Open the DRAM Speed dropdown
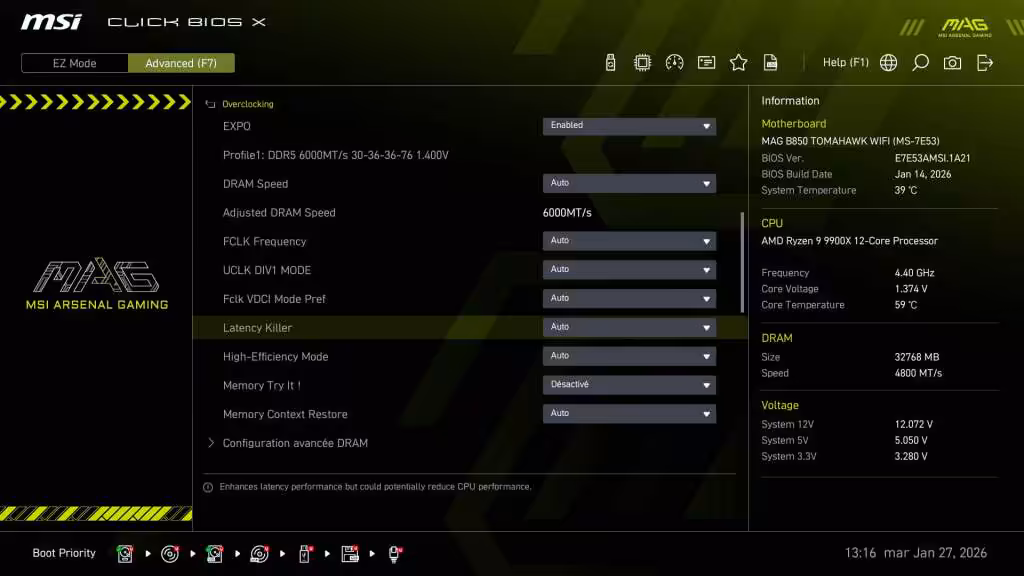This screenshot has width=1024, height=576. coord(629,183)
